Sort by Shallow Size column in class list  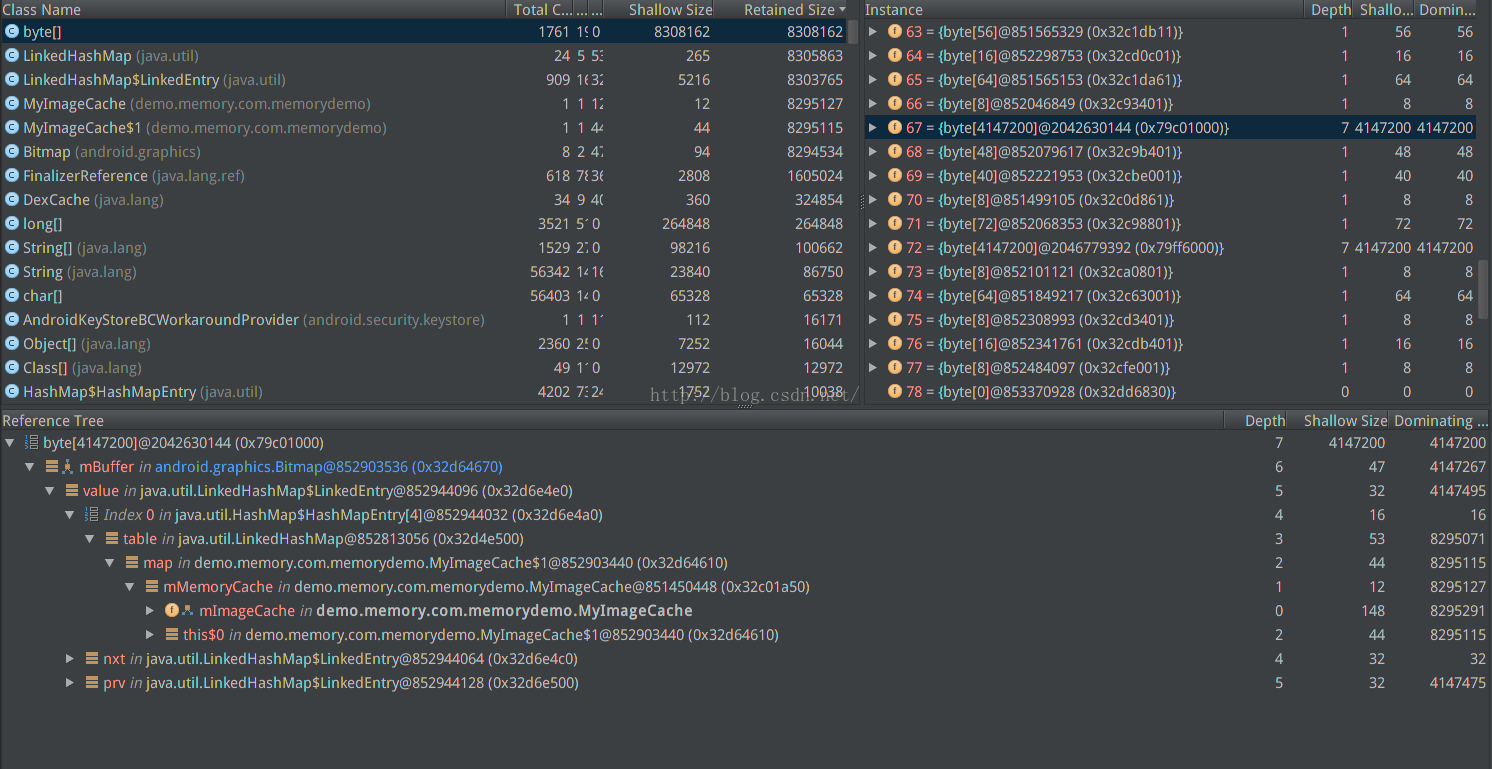tap(670, 10)
